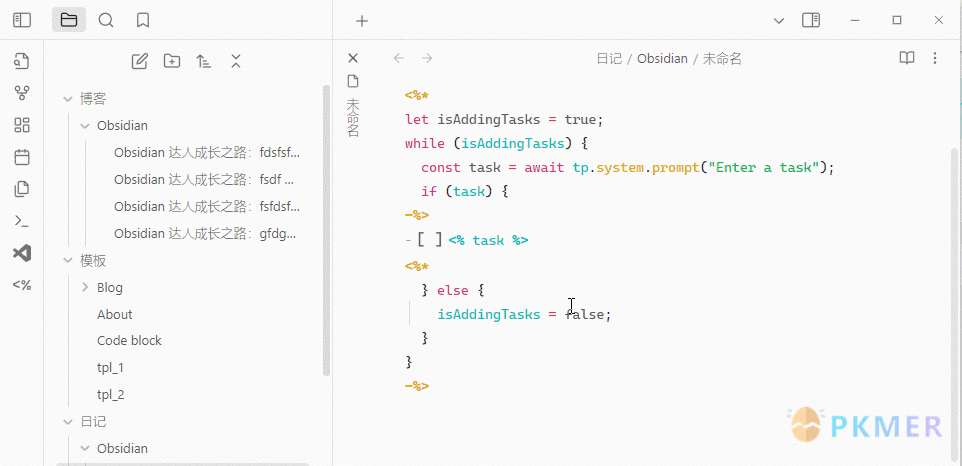Click the "Enter a task" string

[764, 167]
